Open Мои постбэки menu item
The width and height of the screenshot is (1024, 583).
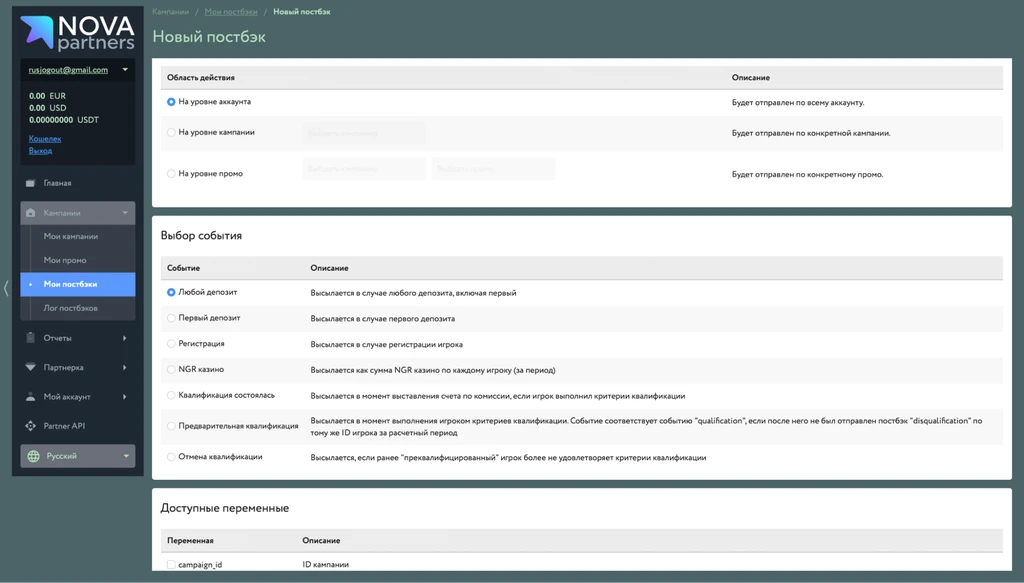[x=78, y=284]
